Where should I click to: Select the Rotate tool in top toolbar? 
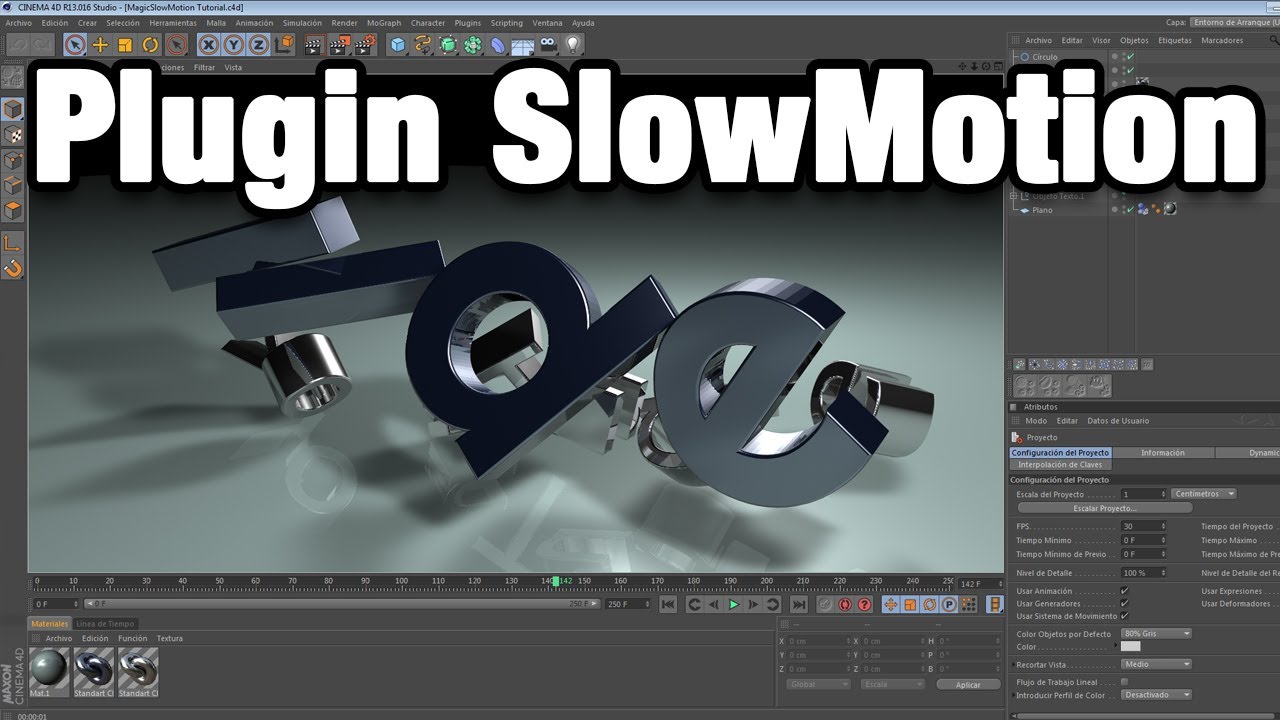pos(150,45)
